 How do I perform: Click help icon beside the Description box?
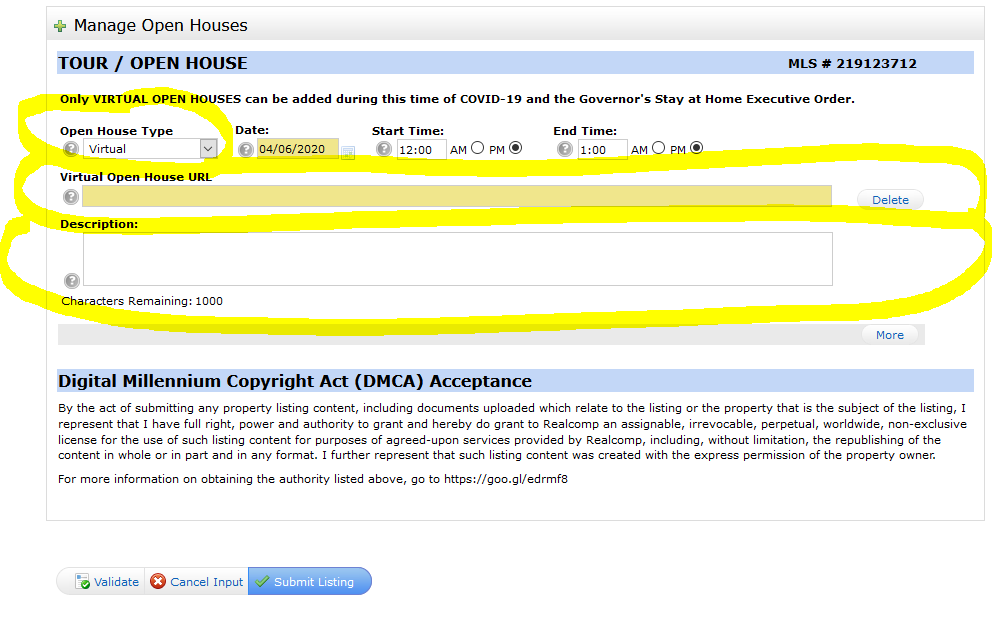(71, 281)
